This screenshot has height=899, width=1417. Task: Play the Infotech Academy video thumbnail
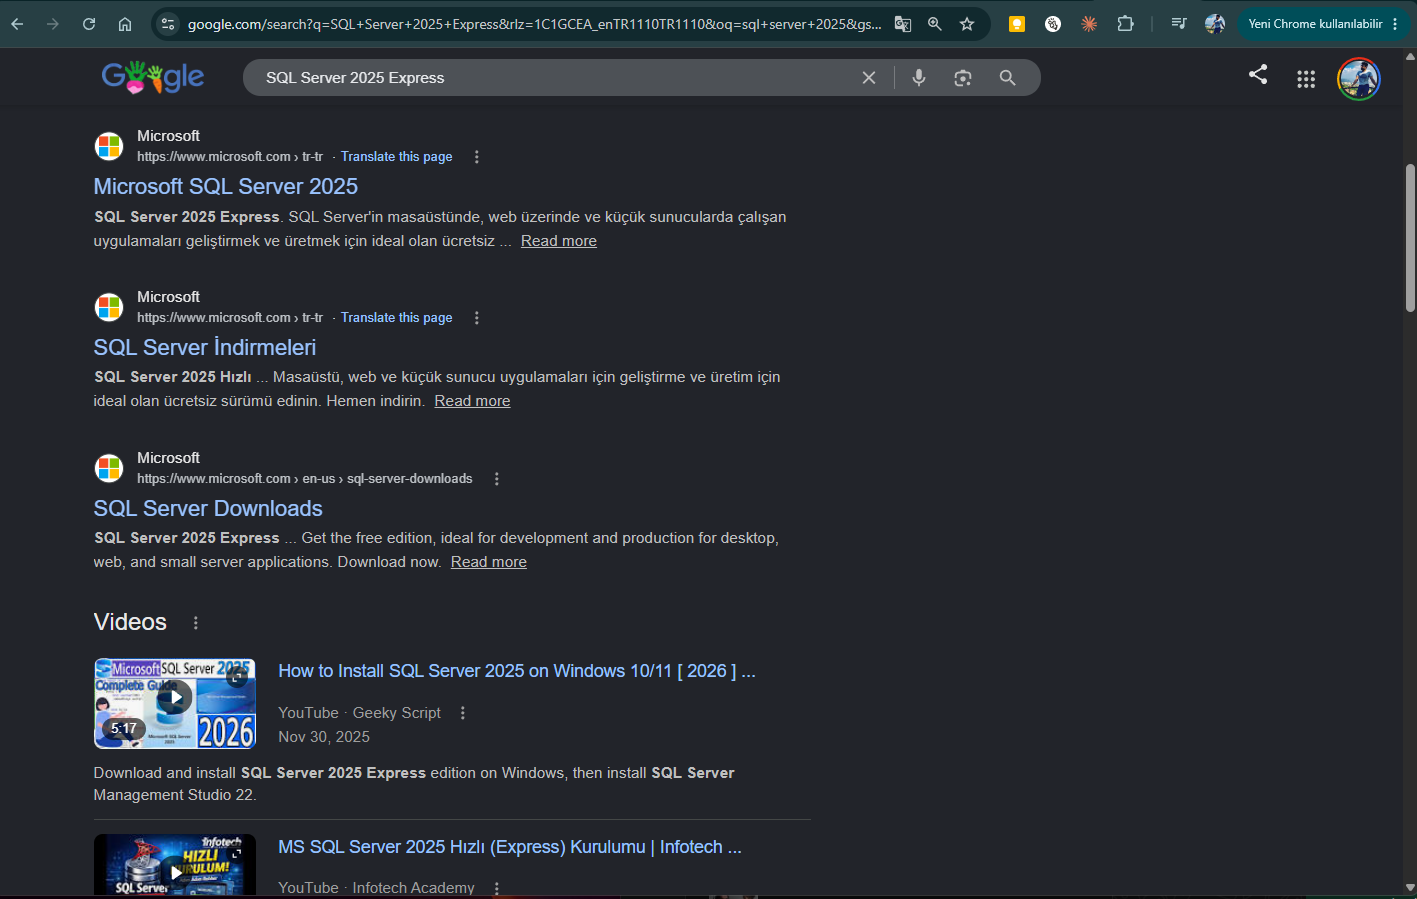175,865
